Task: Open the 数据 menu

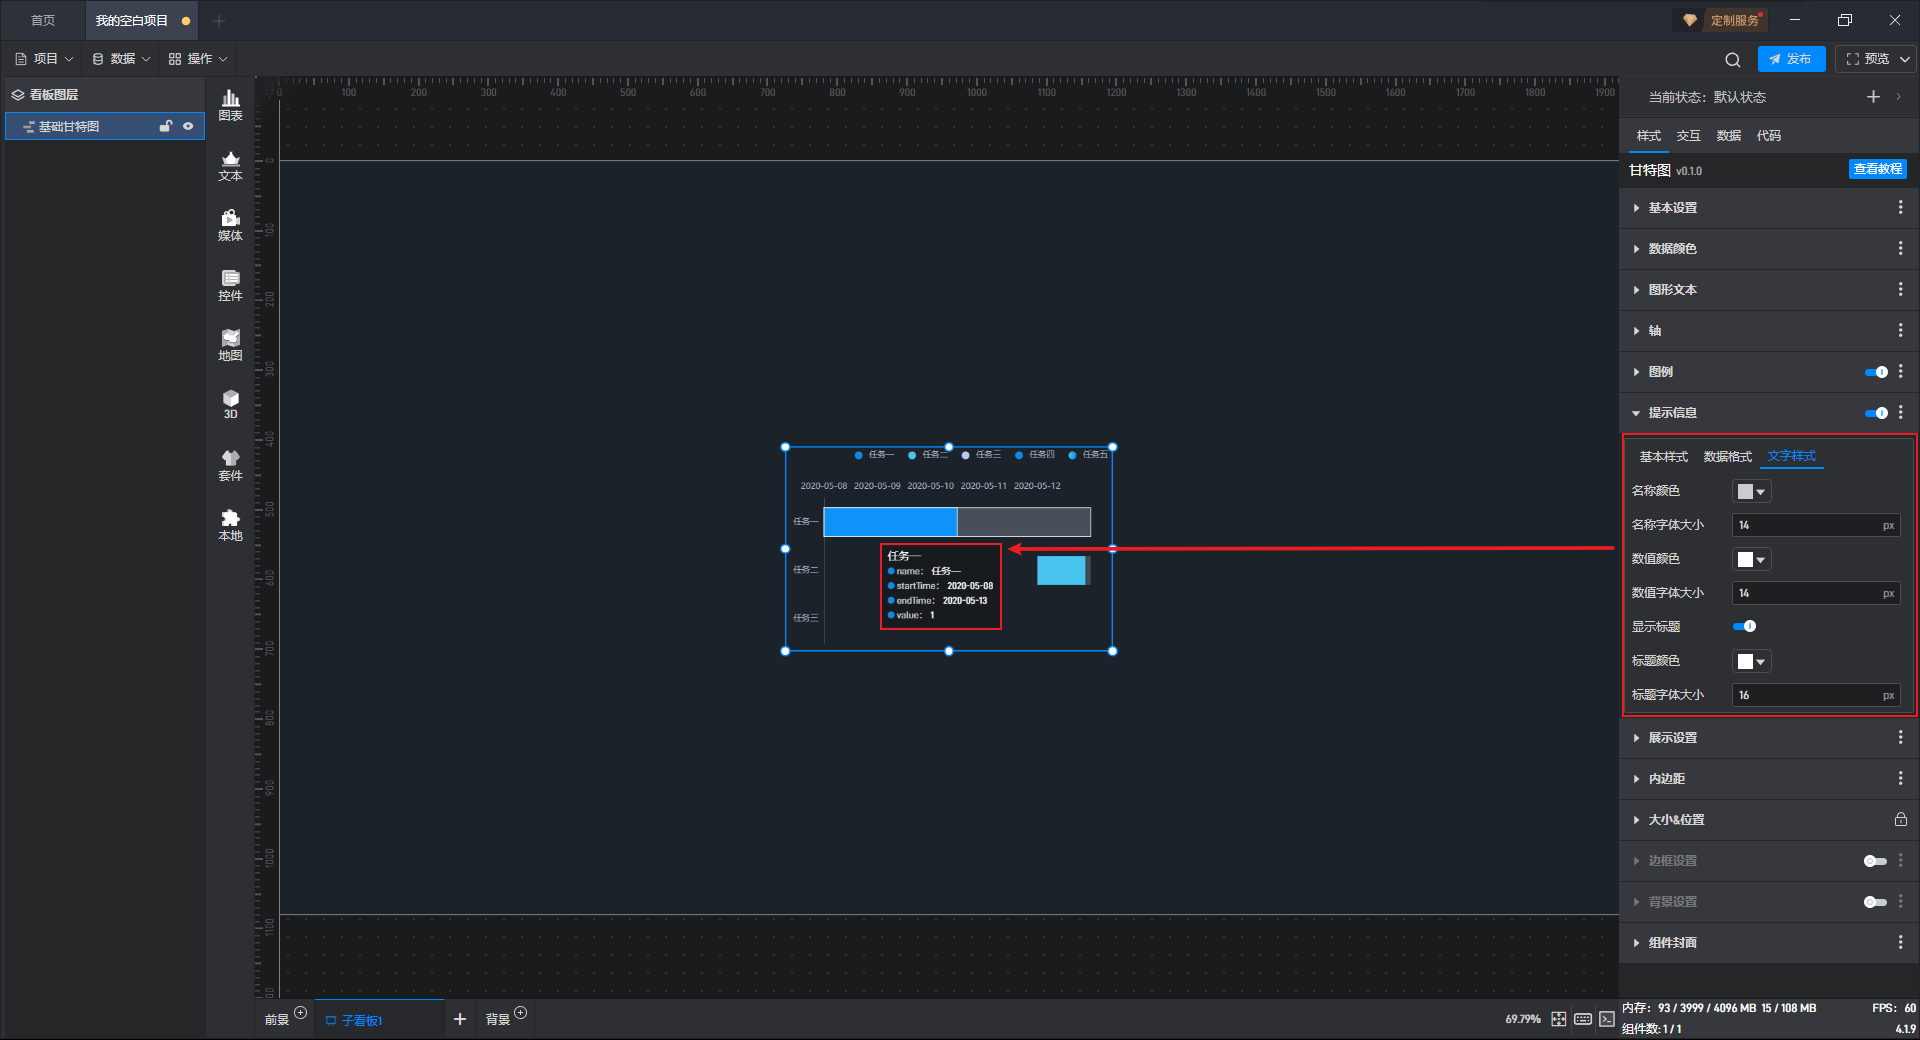Action: [x=121, y=59]
